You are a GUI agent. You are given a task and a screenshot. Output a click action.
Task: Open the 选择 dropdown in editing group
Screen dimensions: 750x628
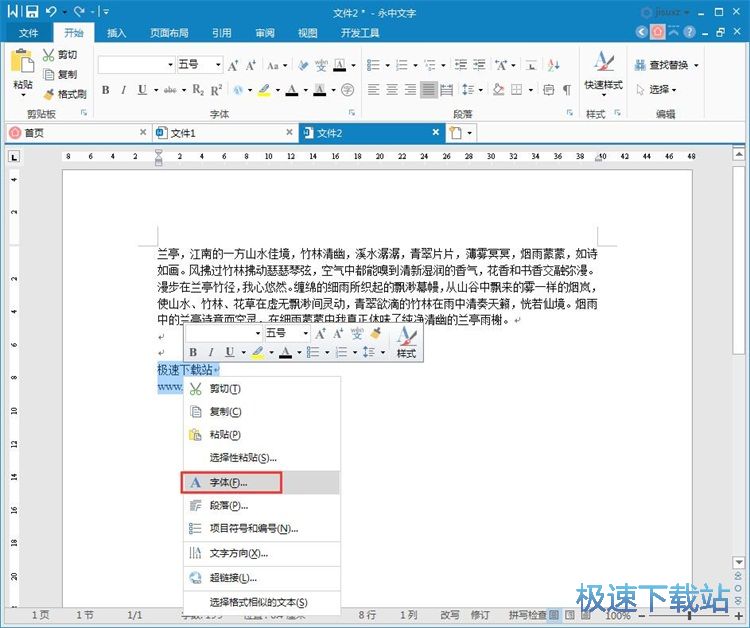(656, 89)
